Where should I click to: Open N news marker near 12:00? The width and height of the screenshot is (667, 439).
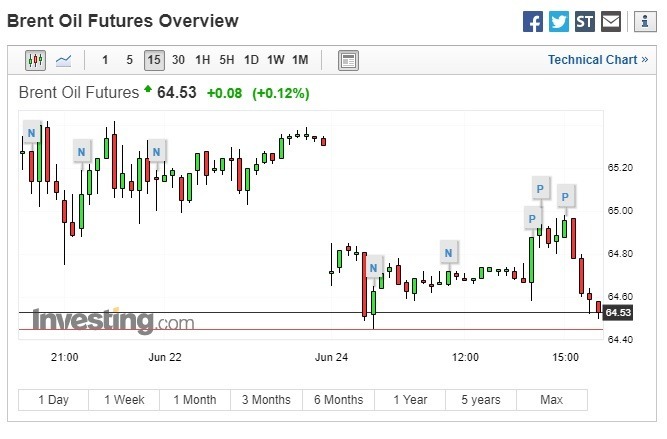448,253
